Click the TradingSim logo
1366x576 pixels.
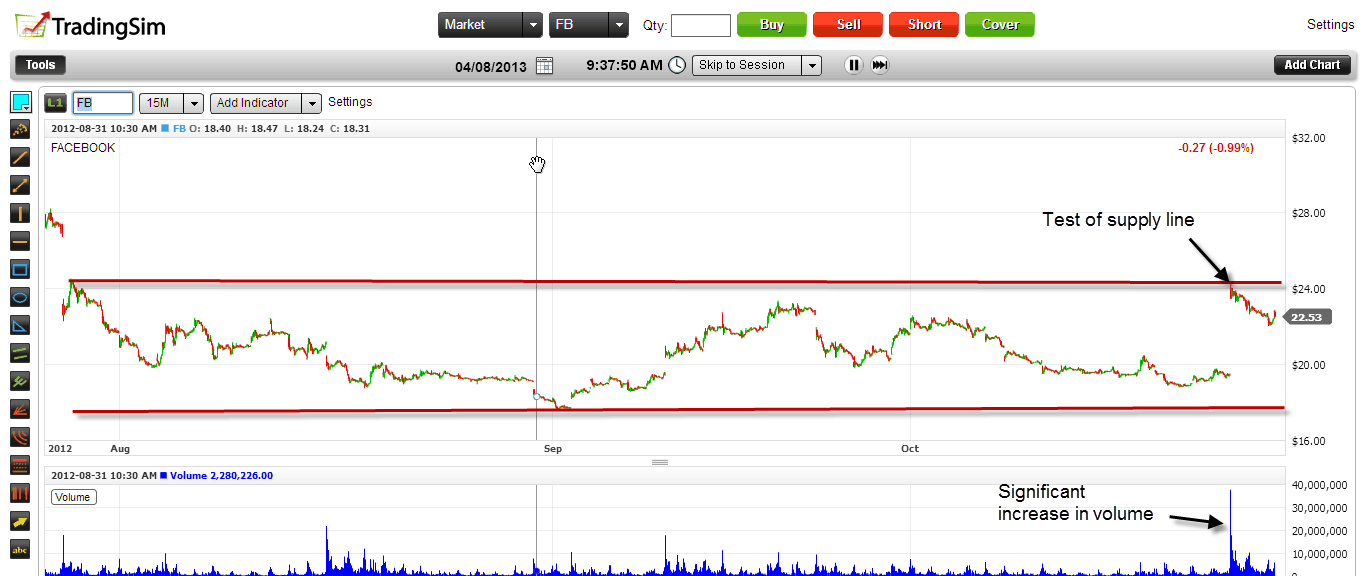tap(90, 26)
